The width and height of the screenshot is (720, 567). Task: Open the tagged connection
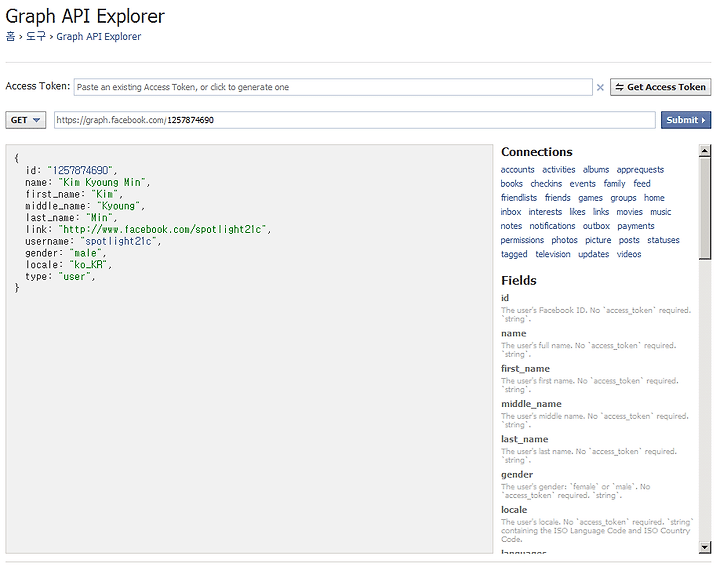click(514, 254)
